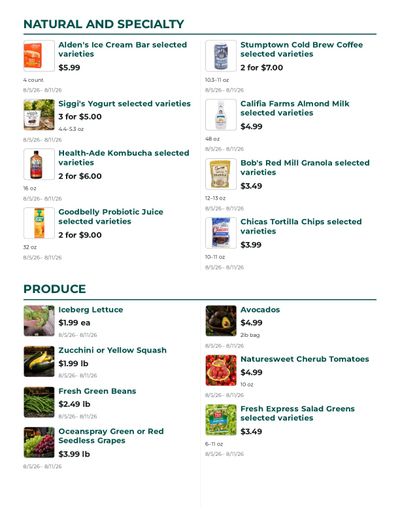Click the Zucchini or Yellow Squash title
400x518 pixels.
112,350
